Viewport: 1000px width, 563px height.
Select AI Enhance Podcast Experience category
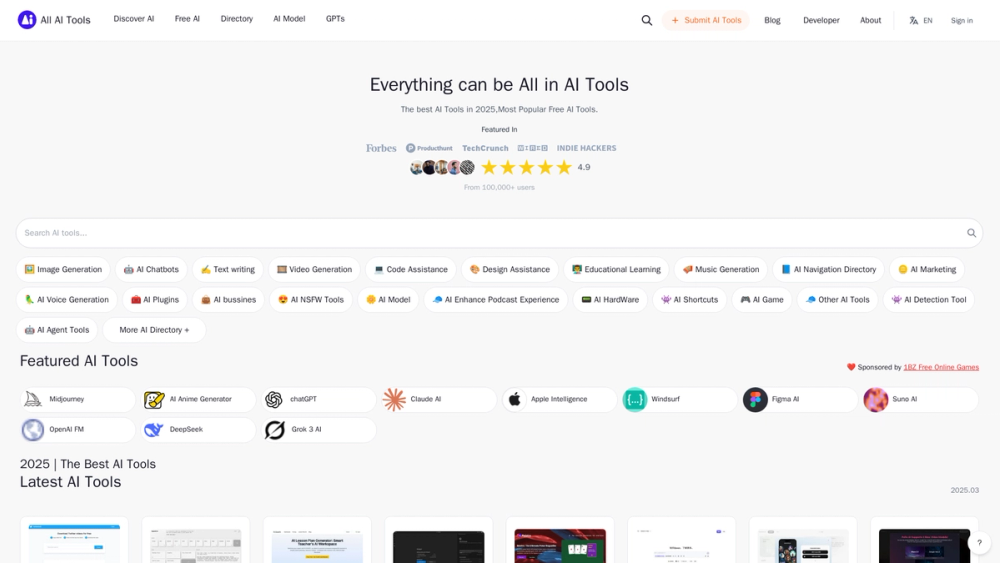coord(496,300)
